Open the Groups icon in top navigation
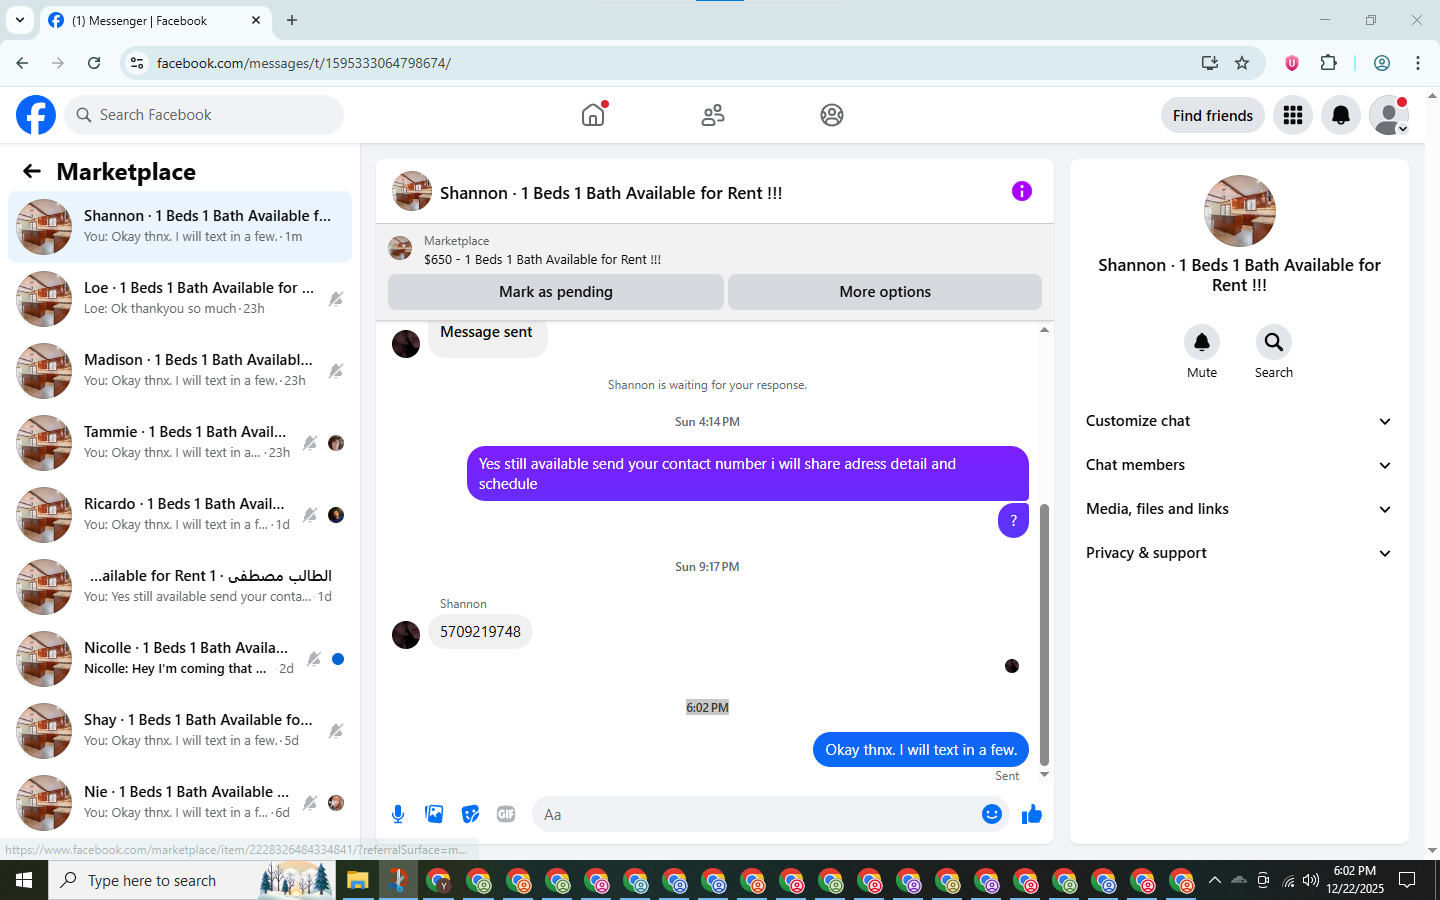The width and height of the screenshot is (1440, 900). (832, 115)
